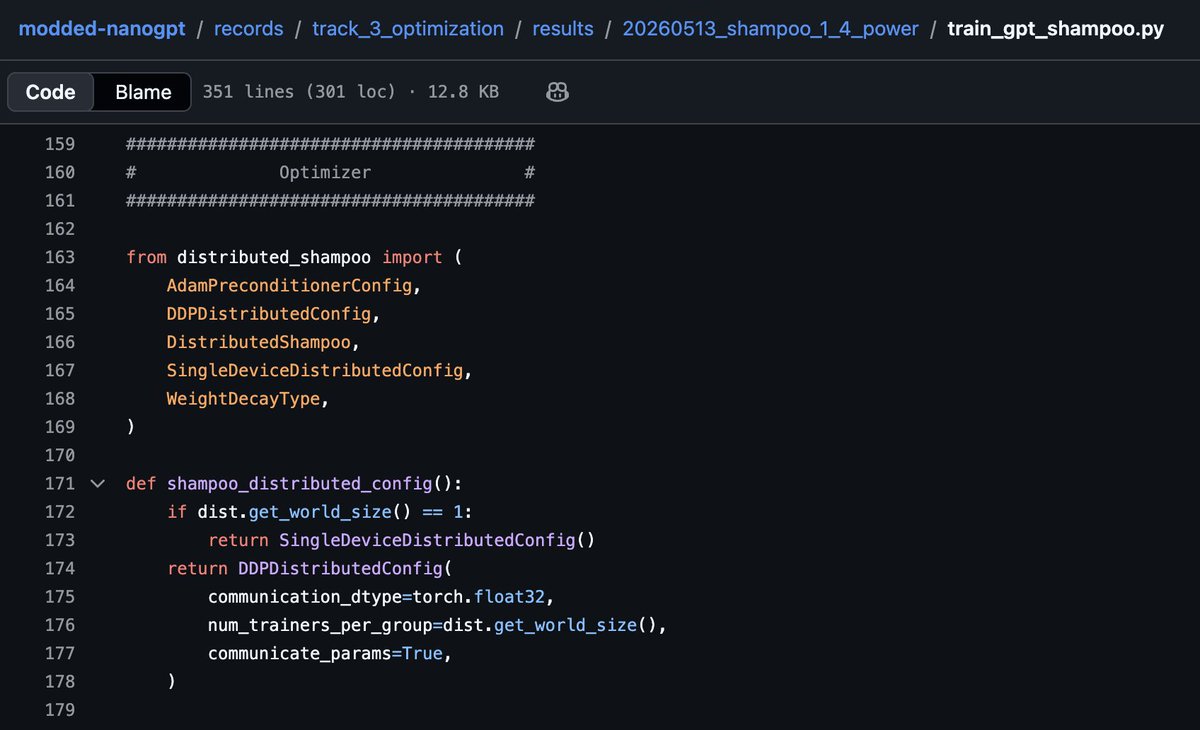Click SingleDeviceDistributedConfig on line 167
The image size is (1200, 730).
(316, 370)
